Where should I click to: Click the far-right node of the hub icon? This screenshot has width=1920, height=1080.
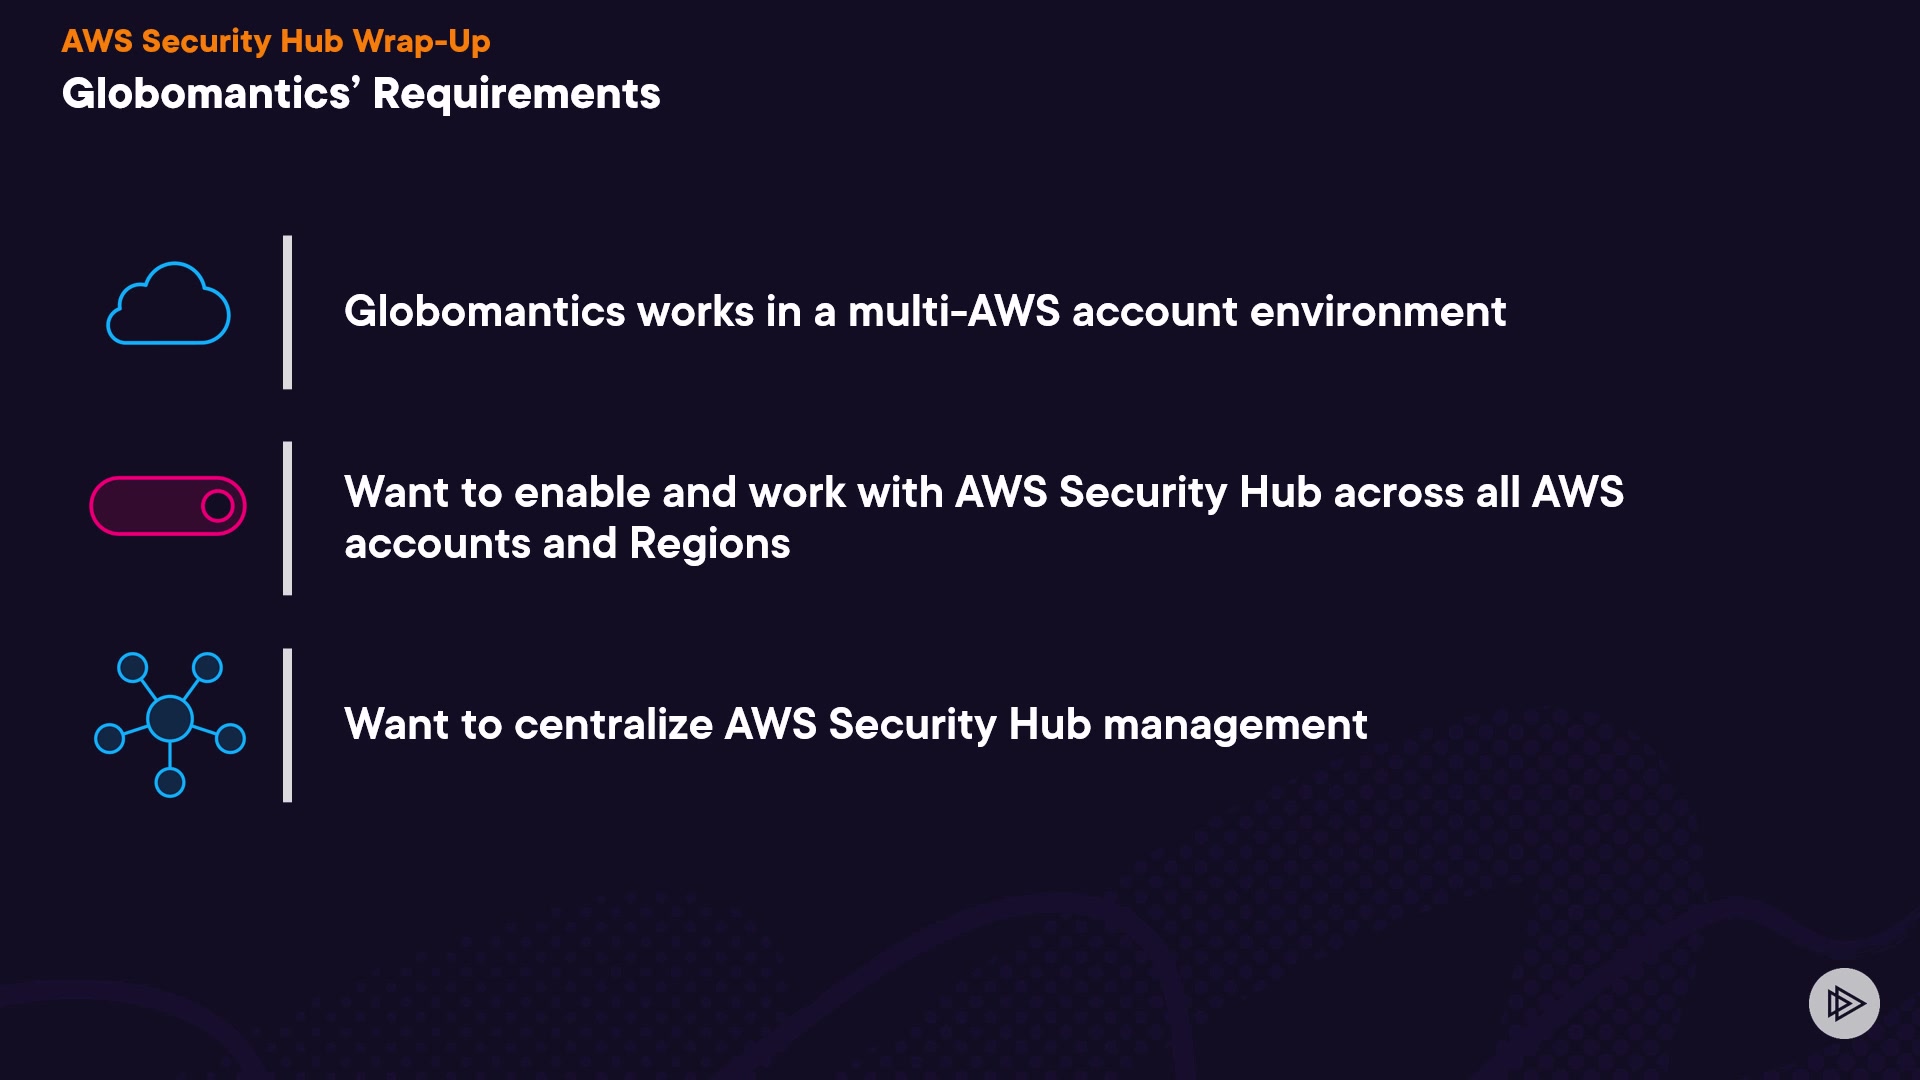231,739
